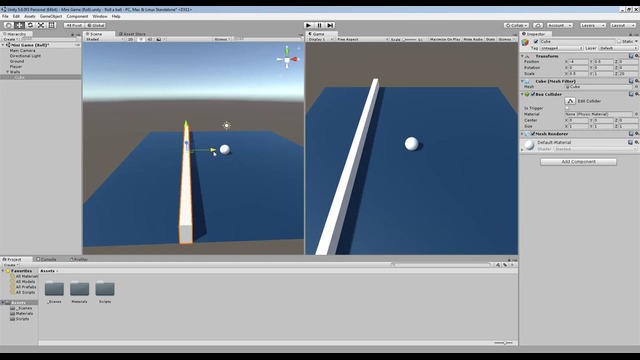Switch to the Profiler tab
The image size is (640, 360).
(79, 259)
